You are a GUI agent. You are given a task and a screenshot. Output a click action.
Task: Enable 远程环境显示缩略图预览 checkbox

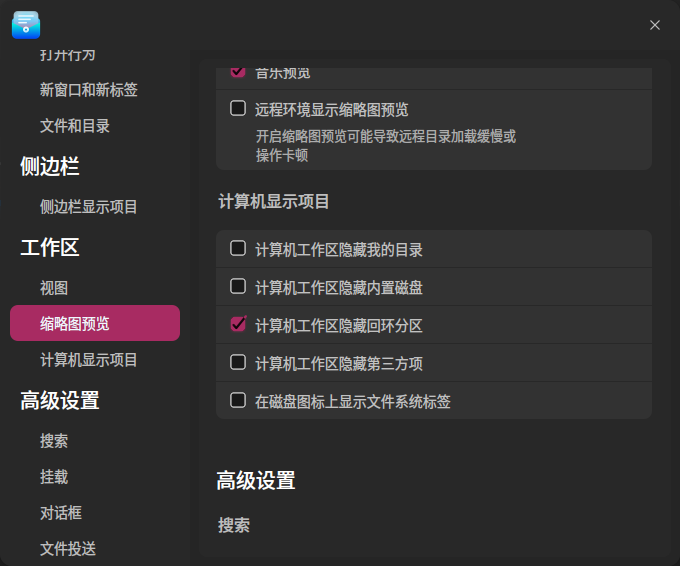click(238, 108)
